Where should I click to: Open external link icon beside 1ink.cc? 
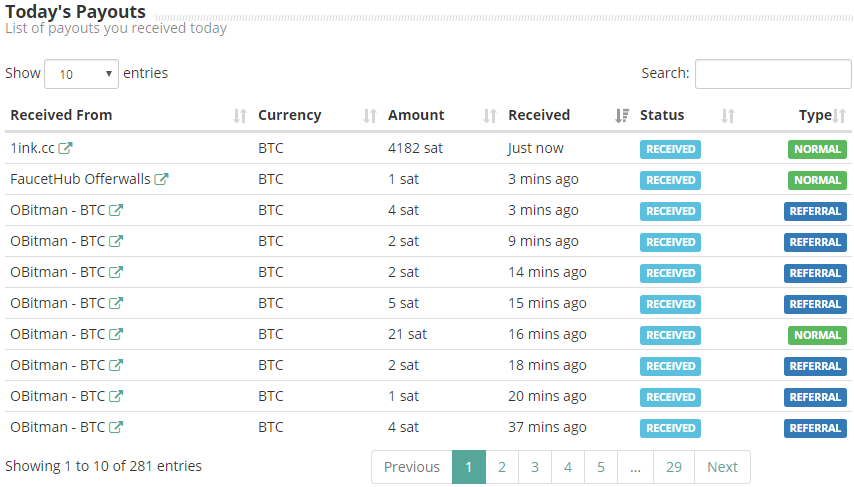click(65, 148)
